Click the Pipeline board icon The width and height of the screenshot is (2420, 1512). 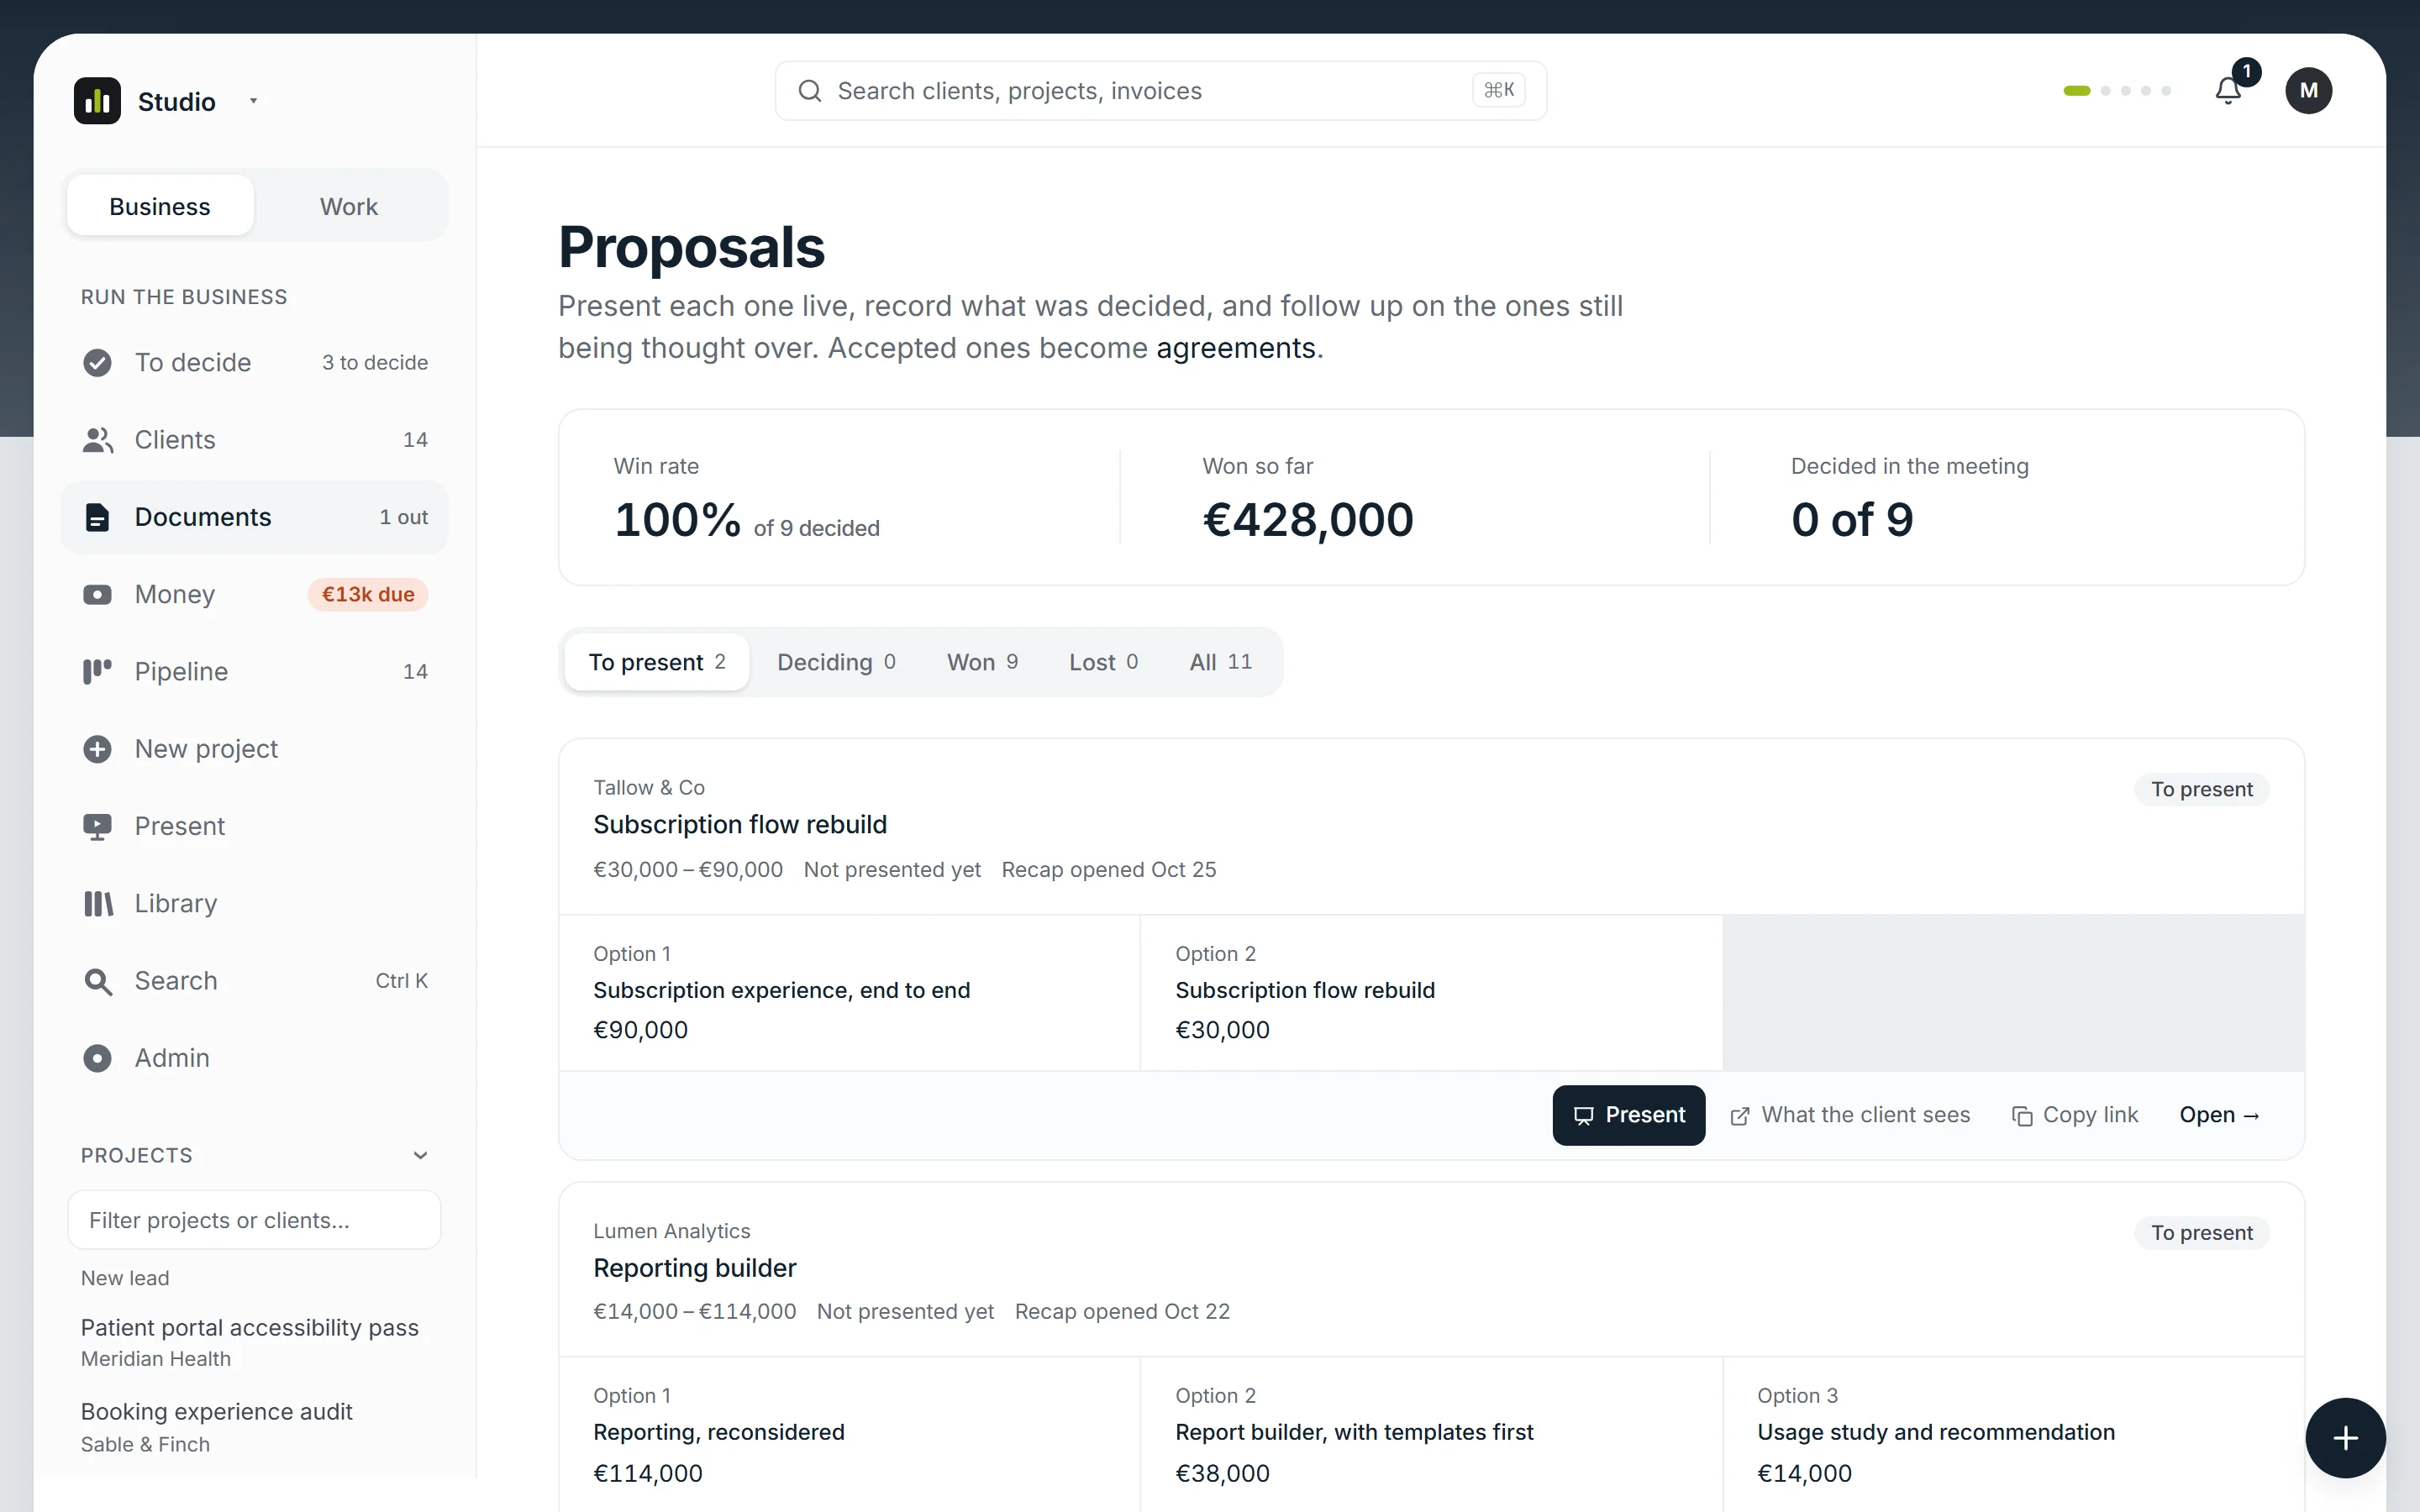click(x=97, y=672)
